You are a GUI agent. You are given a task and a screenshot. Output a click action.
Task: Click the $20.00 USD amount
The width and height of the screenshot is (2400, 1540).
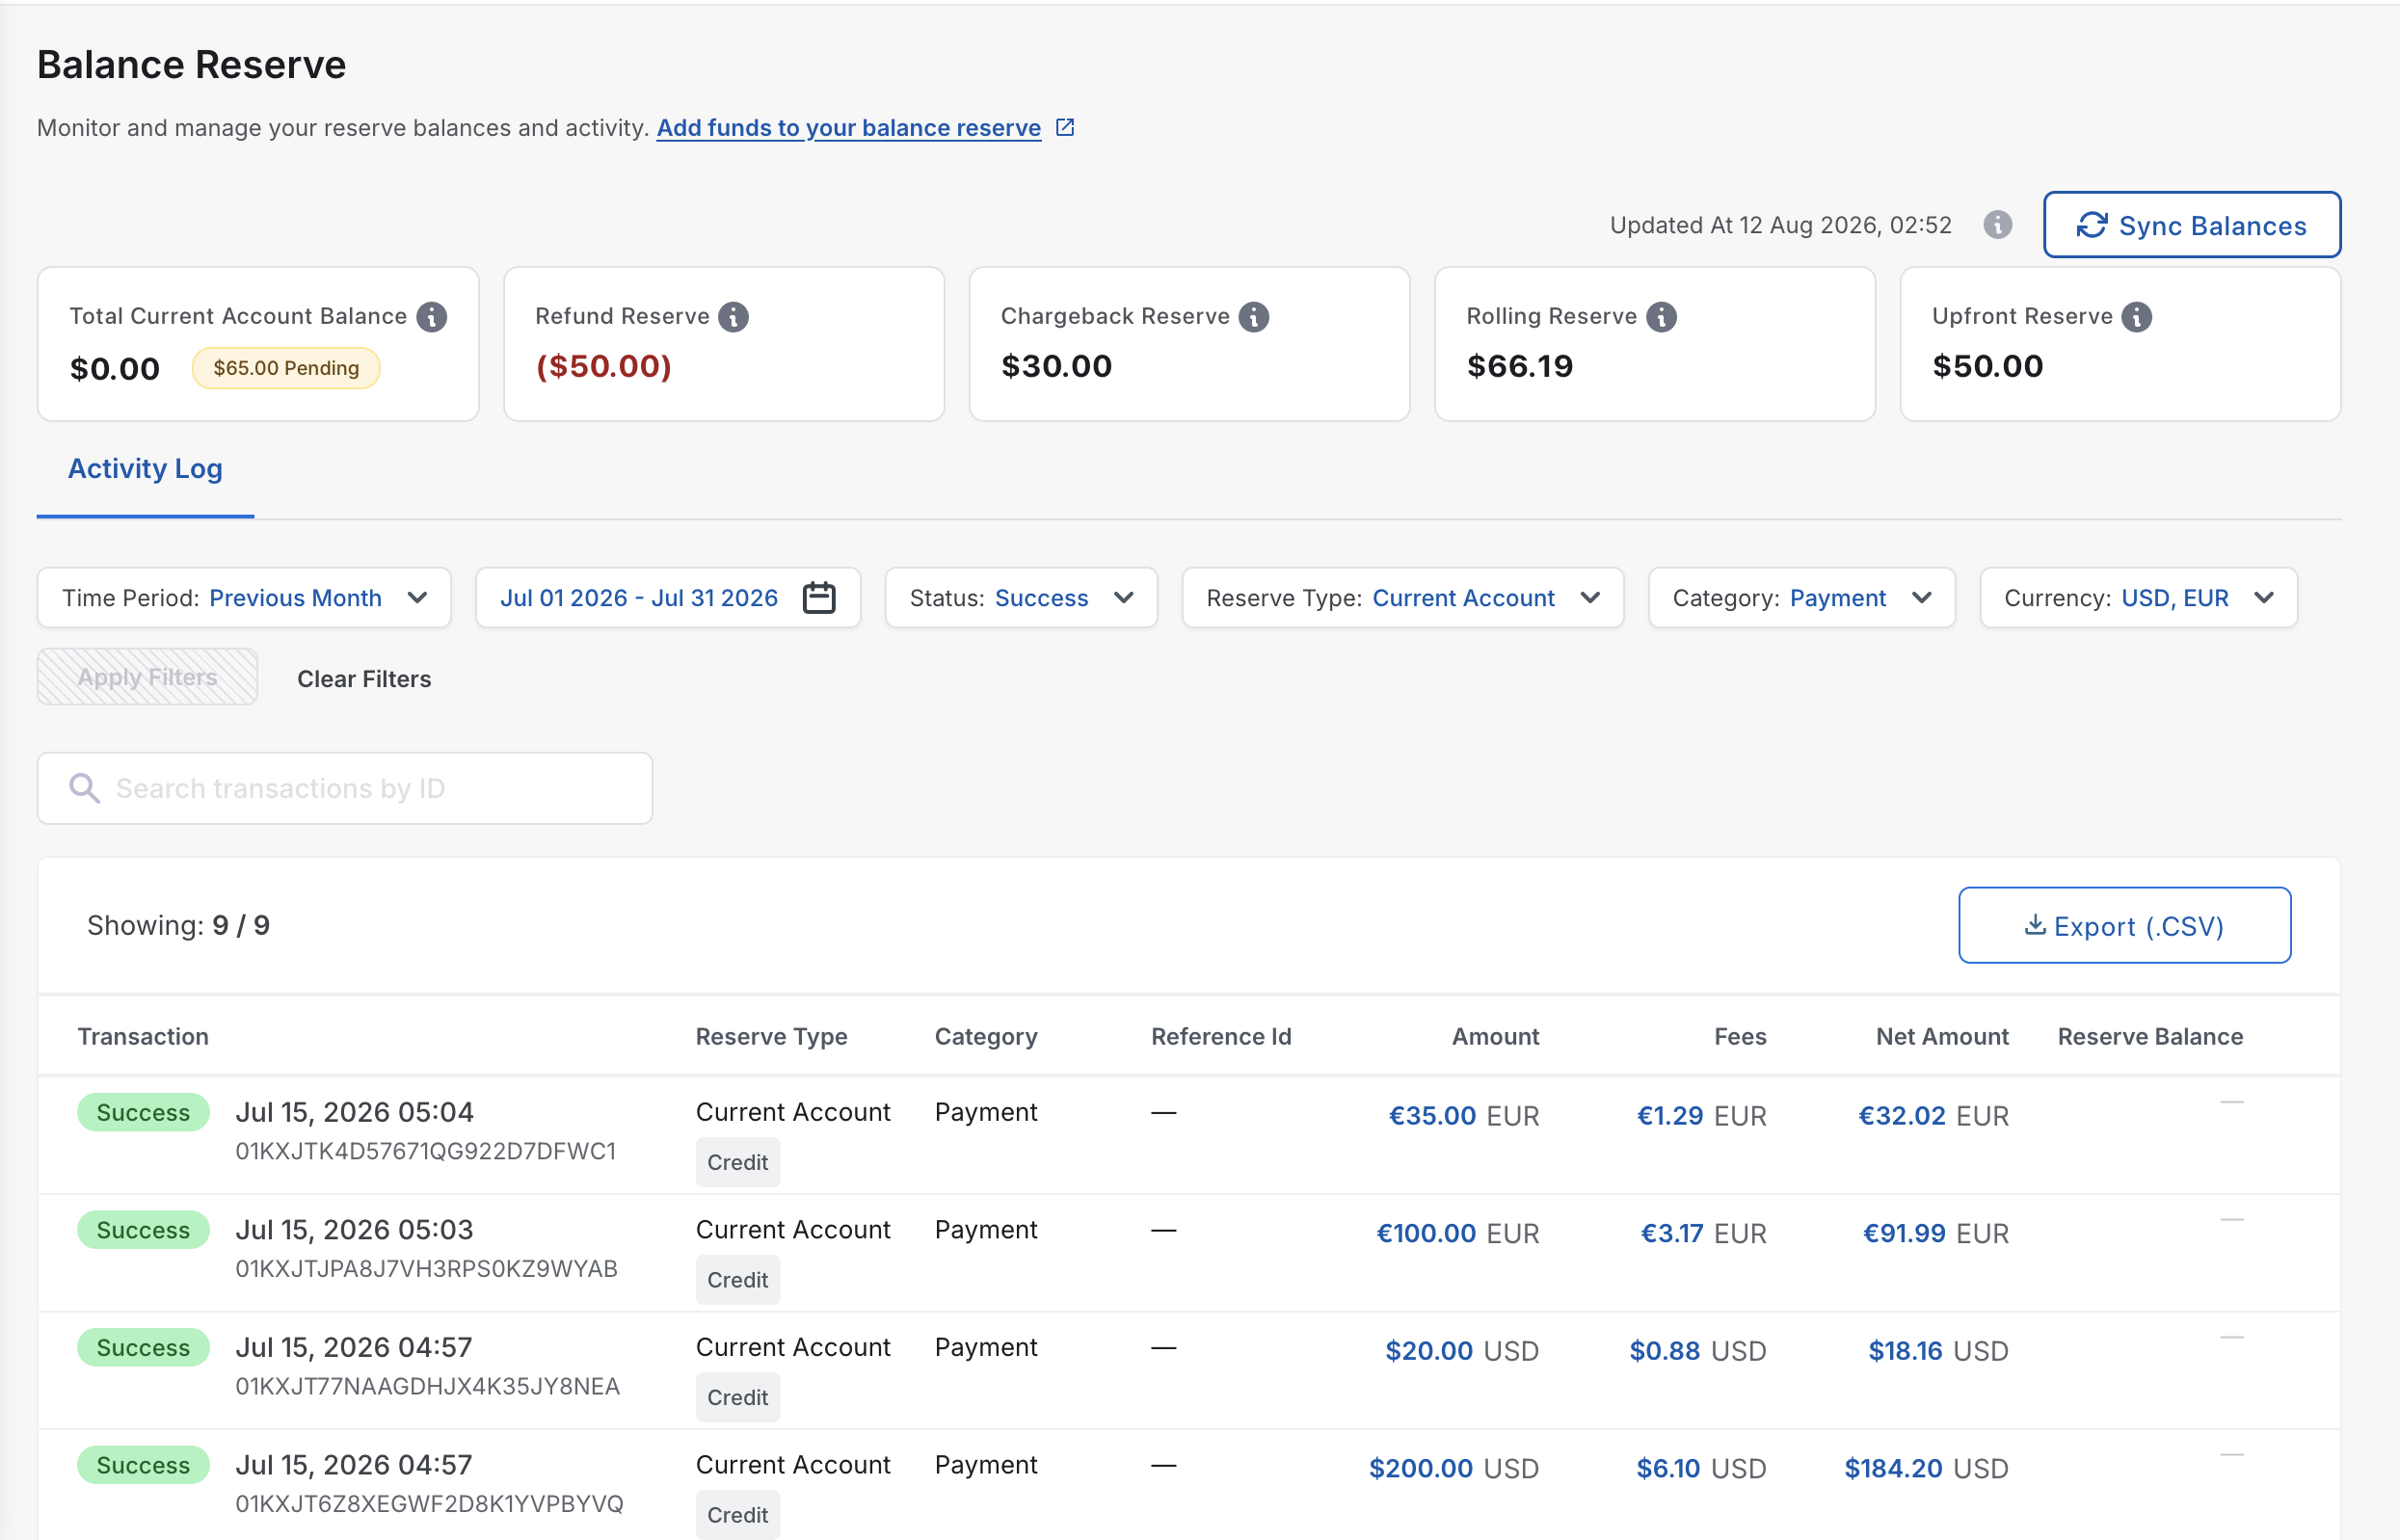[1462, 1351]
